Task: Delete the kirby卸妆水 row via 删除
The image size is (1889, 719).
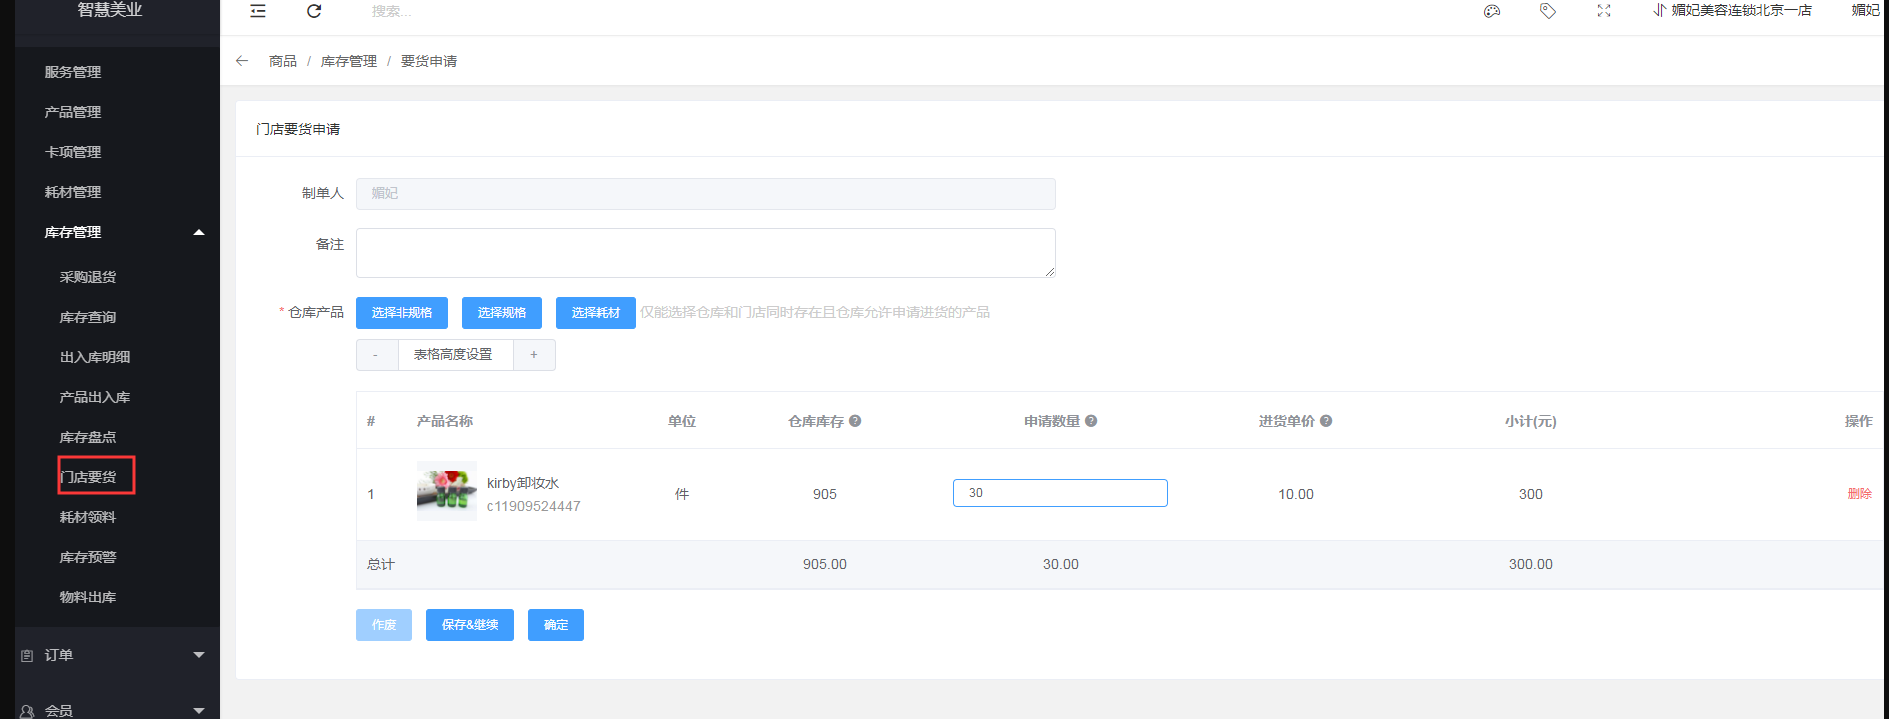Action: coord(1859,494)
